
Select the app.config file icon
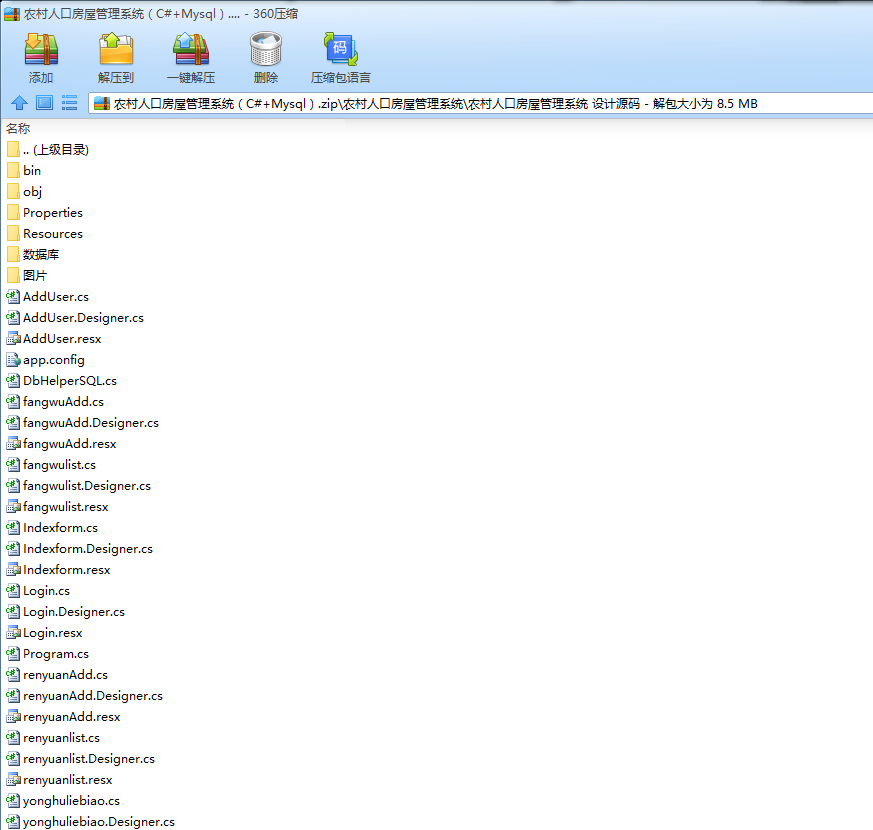(13, 360)
